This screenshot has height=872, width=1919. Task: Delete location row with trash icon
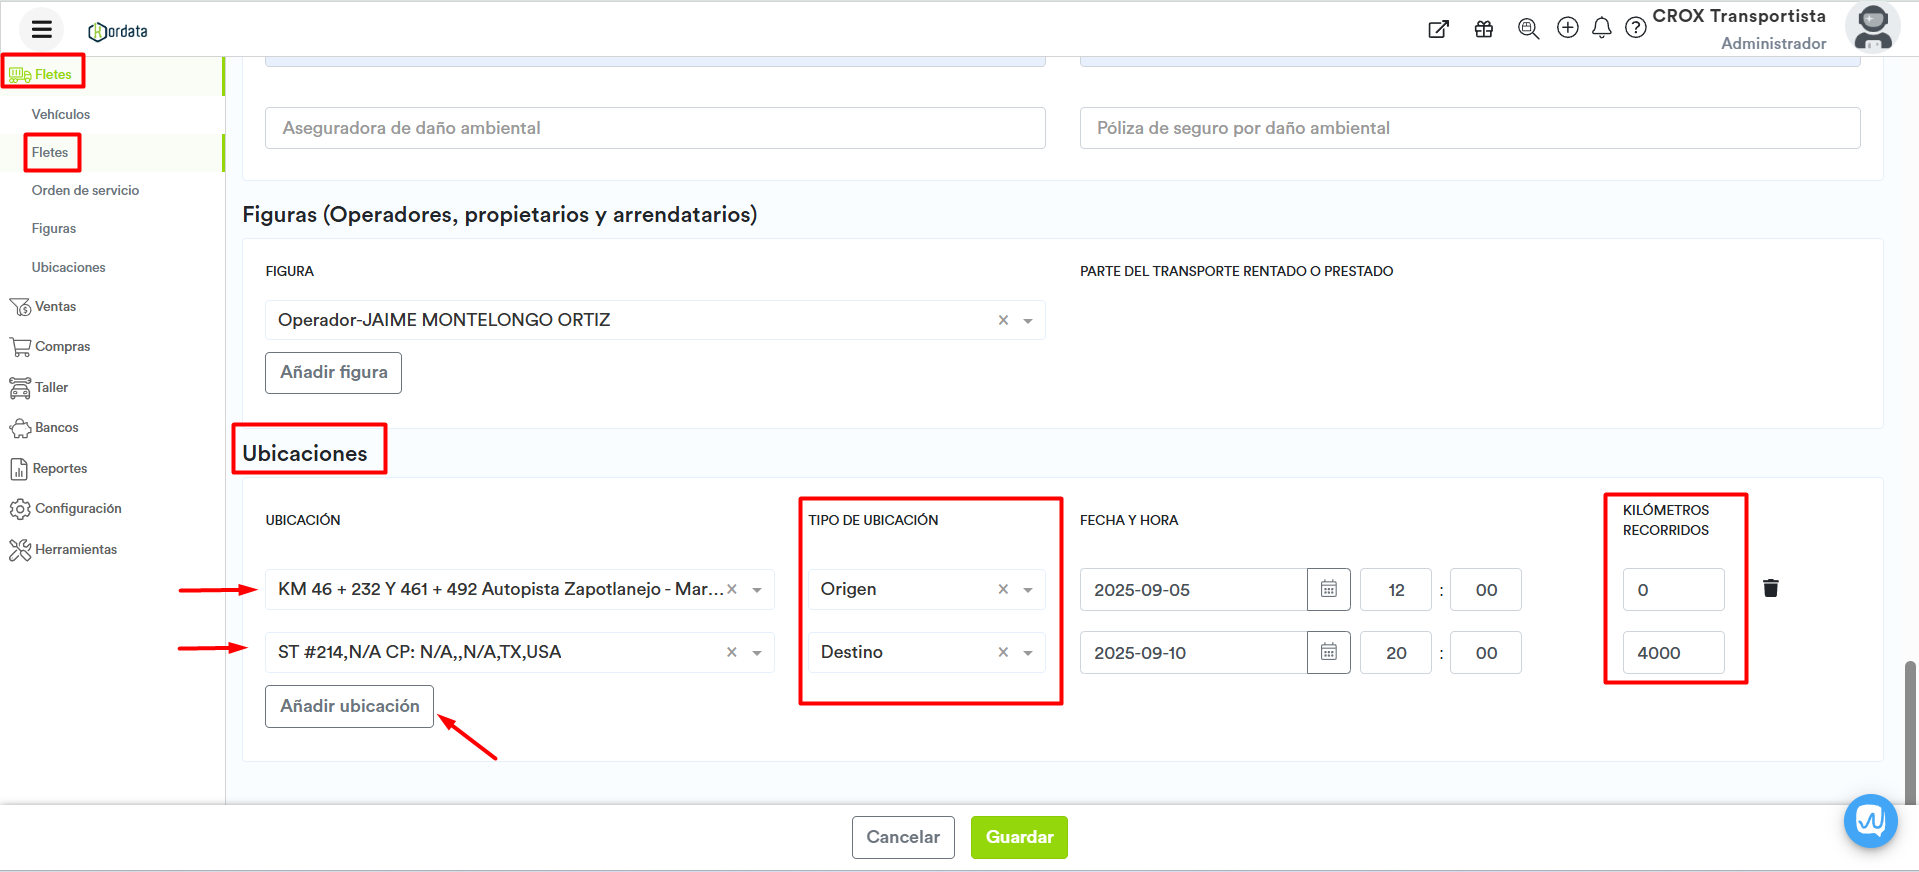click(x=1770, y=588)
